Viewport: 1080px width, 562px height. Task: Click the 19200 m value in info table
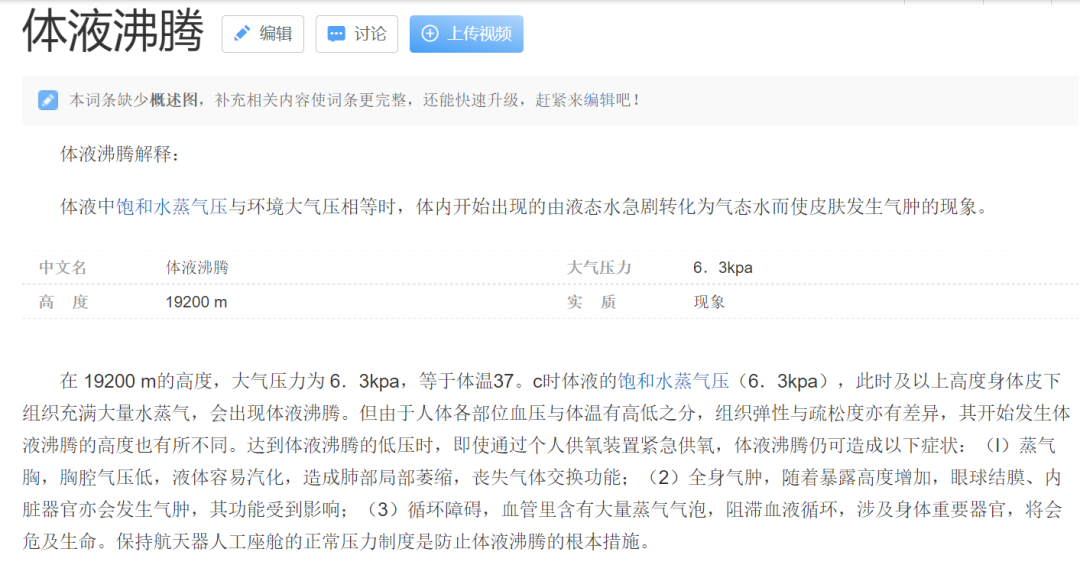(196, 302)
